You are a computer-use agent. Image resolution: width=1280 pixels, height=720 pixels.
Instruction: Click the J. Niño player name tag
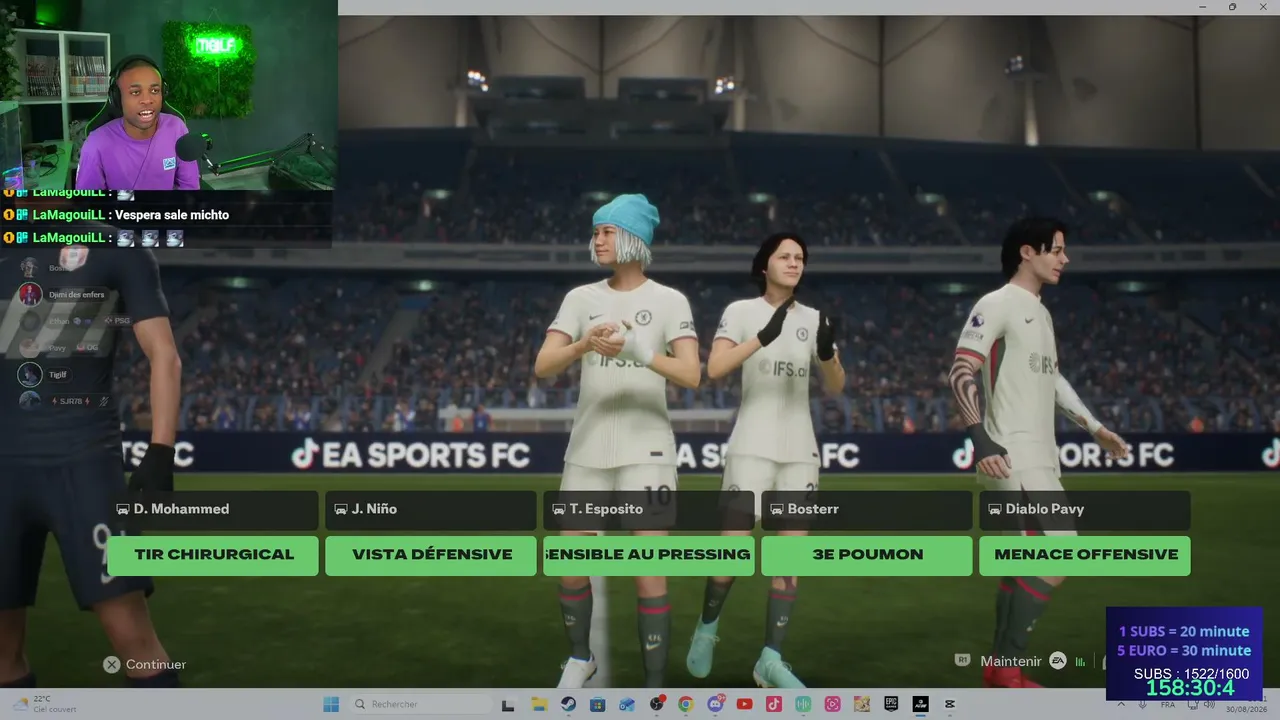tap(431, 510)
